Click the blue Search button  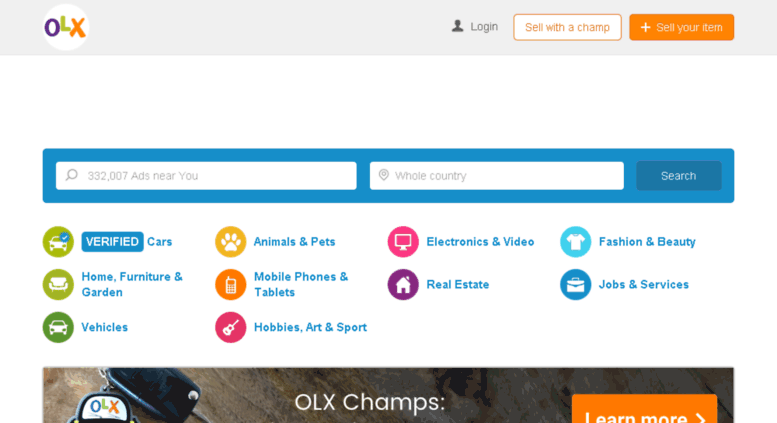click(x=678, y=176)
